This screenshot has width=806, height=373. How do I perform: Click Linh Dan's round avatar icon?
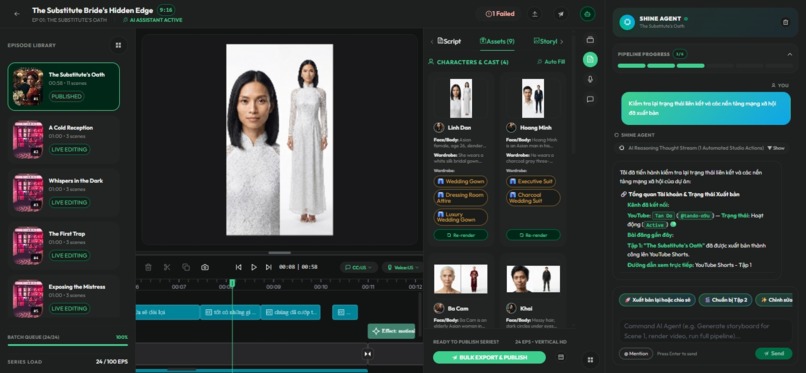tap(439, 127)
